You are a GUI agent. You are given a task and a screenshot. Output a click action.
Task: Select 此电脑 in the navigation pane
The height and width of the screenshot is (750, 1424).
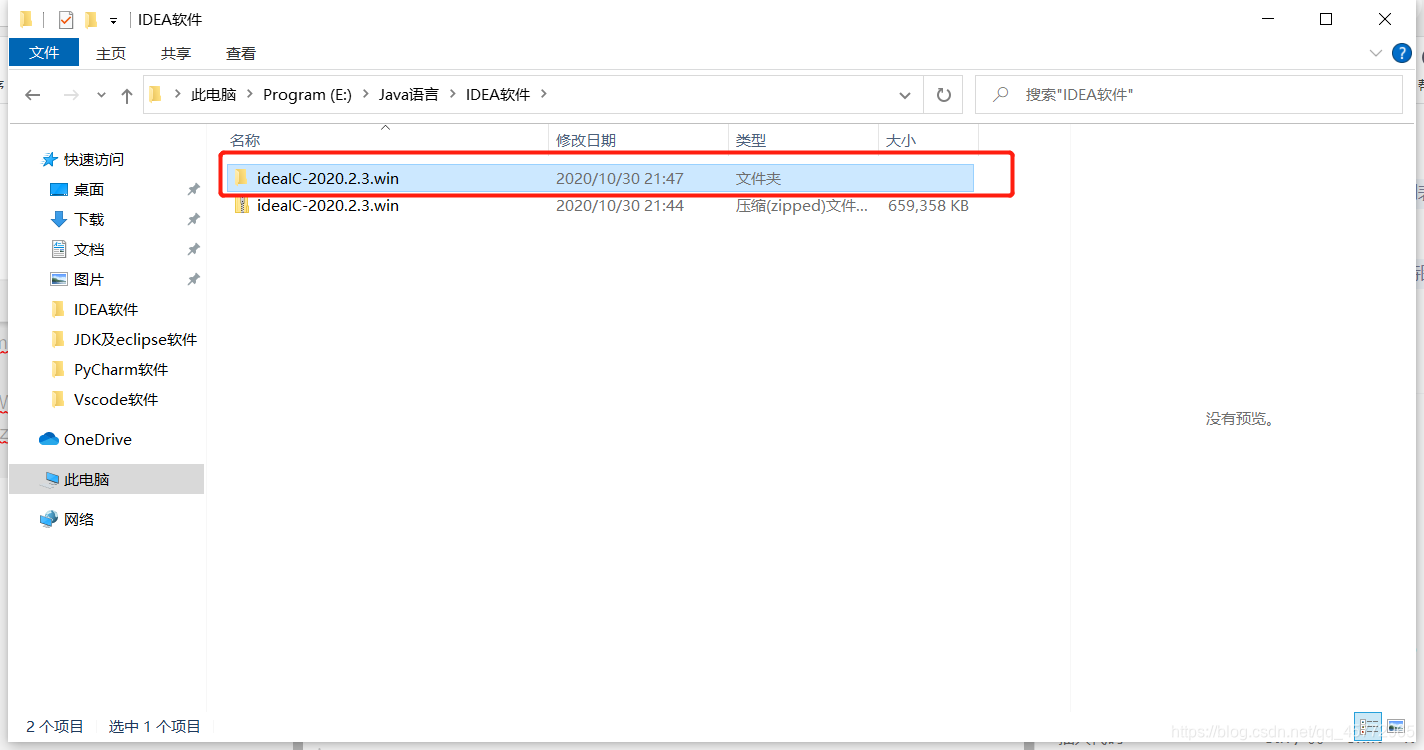(106, 479)
